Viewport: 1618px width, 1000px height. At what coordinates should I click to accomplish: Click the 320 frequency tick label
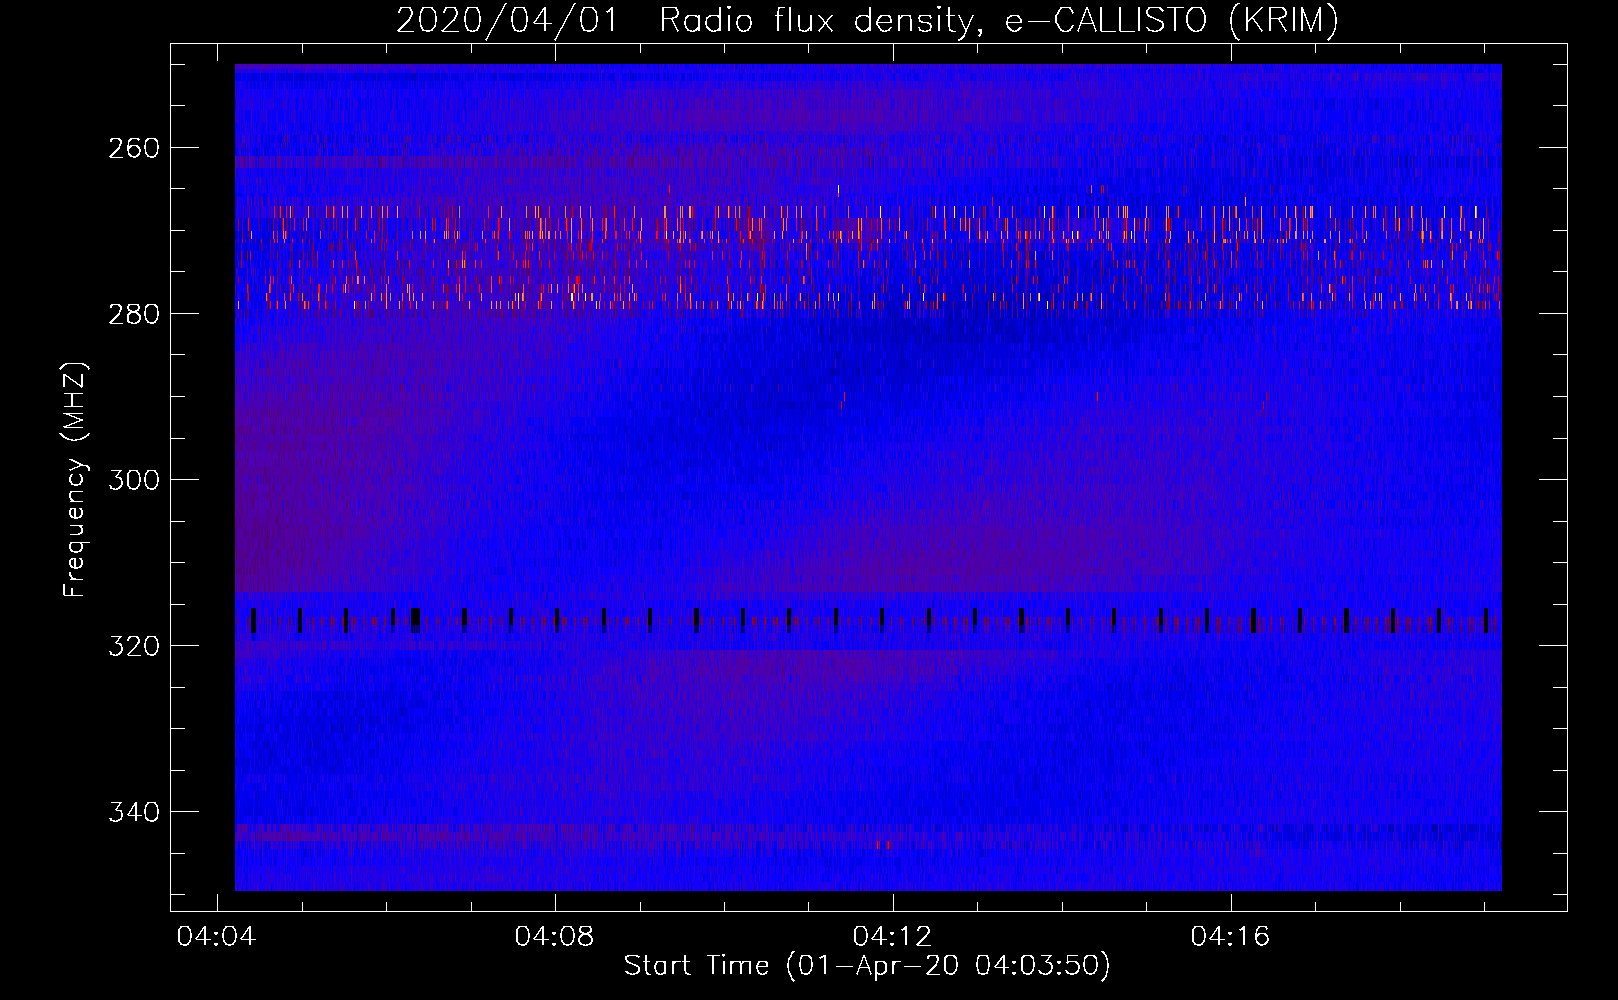[x=134, y=646]
